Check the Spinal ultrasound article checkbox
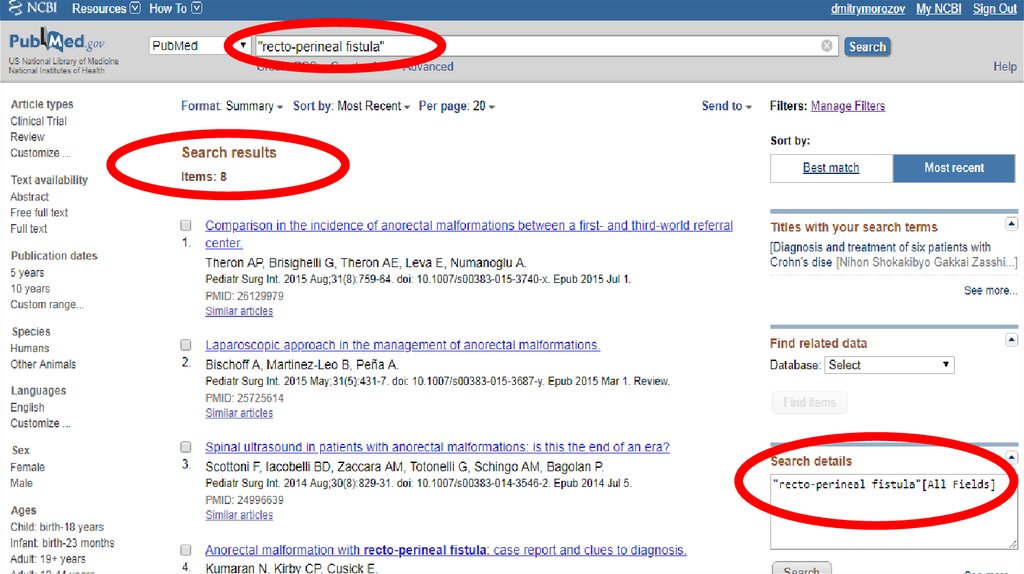Image resolution: width=1024 pixels, height=574 pixels. (x=186, y=447)
